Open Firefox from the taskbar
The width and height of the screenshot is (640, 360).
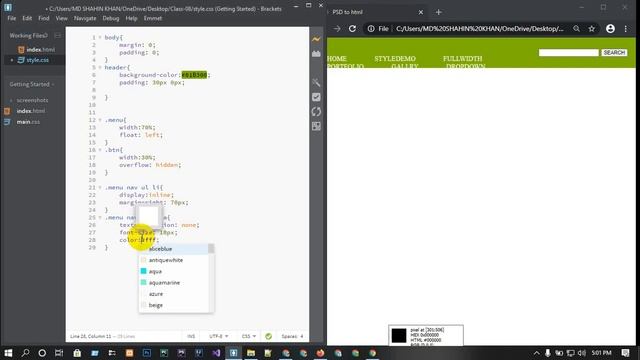pyautogui.click(x=320, y=353)
